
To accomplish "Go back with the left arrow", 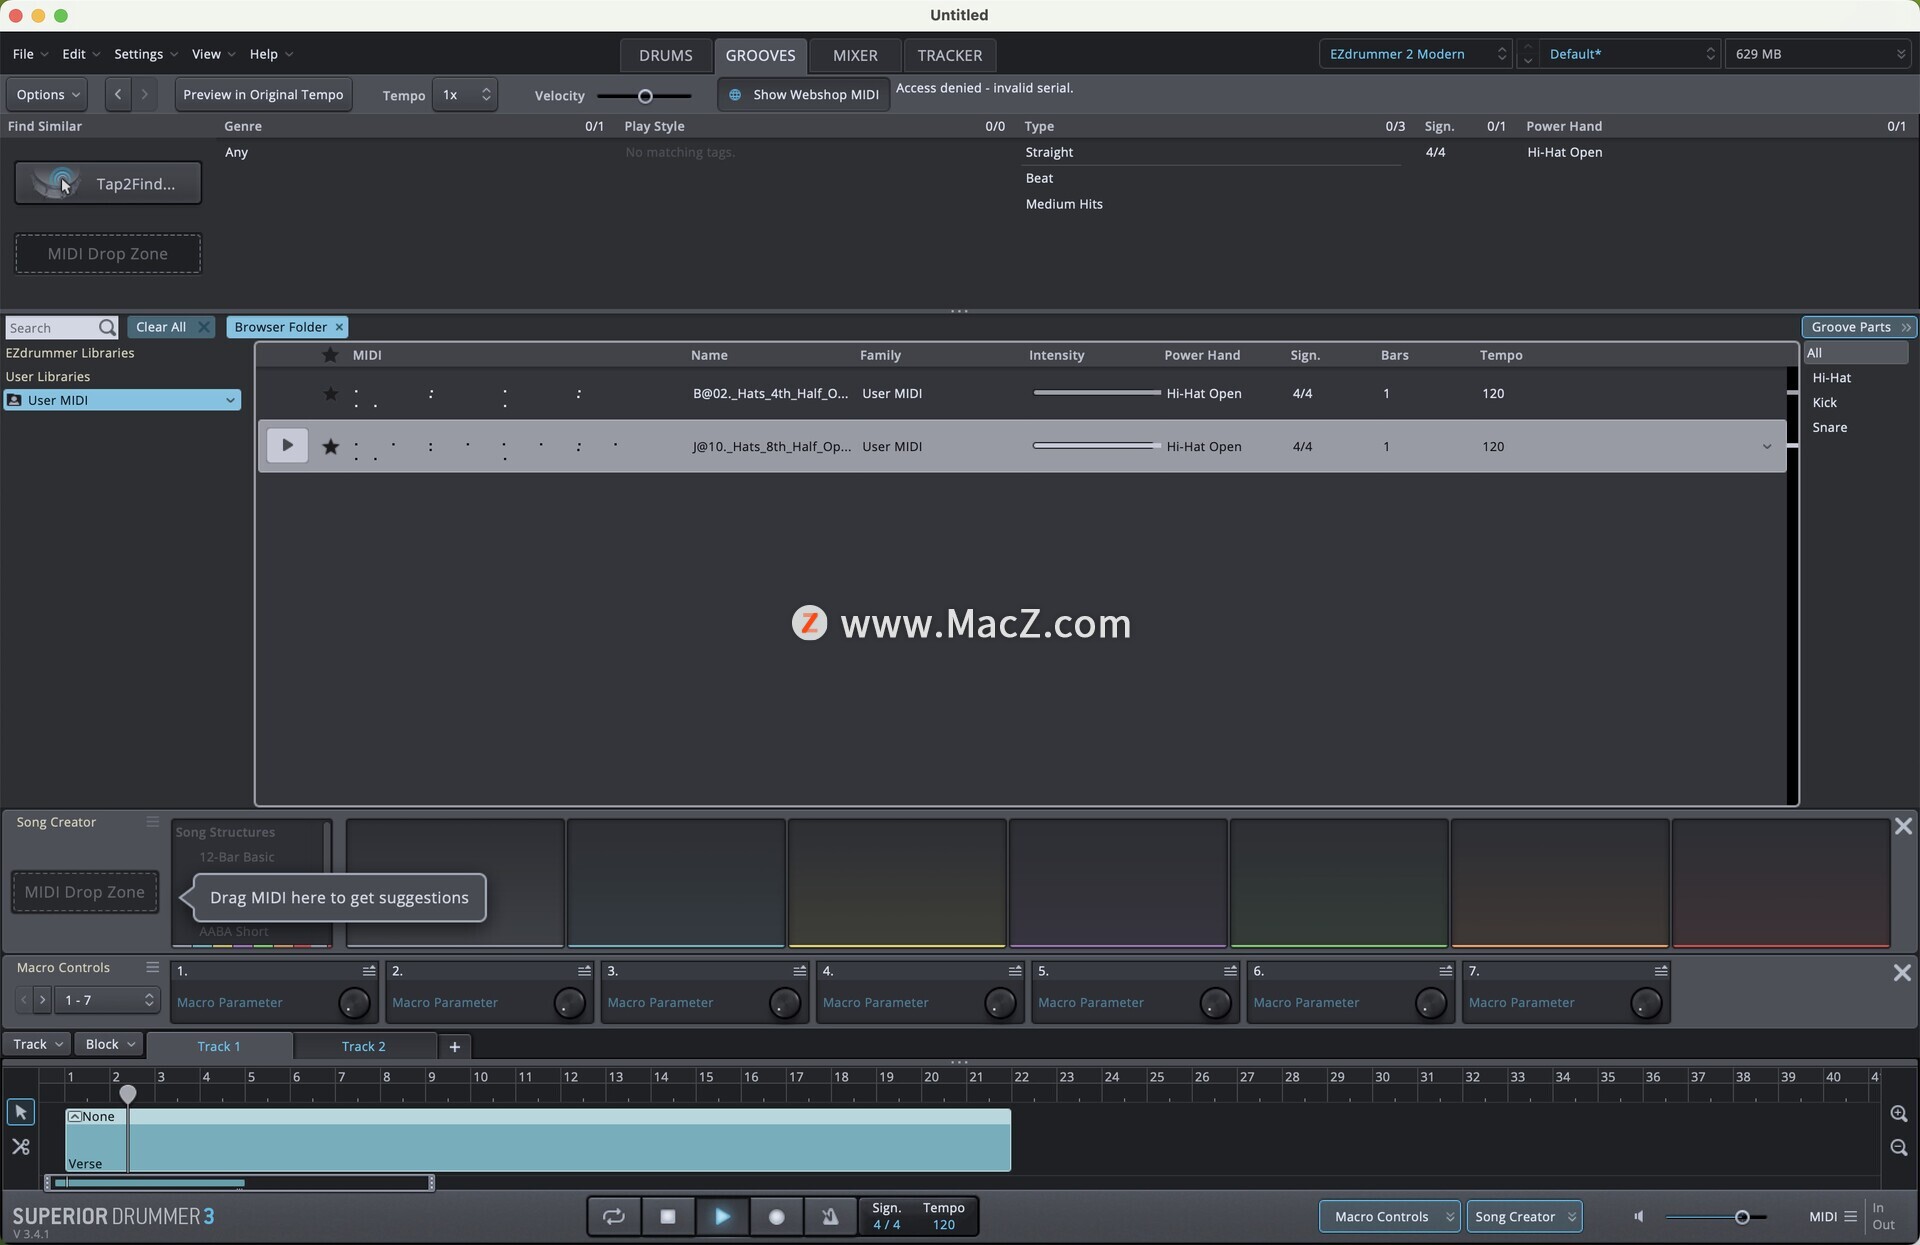I will click(x=118, y=94).
